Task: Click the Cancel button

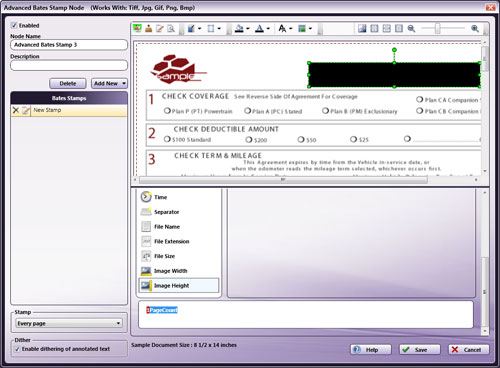Action: (469, 350)
